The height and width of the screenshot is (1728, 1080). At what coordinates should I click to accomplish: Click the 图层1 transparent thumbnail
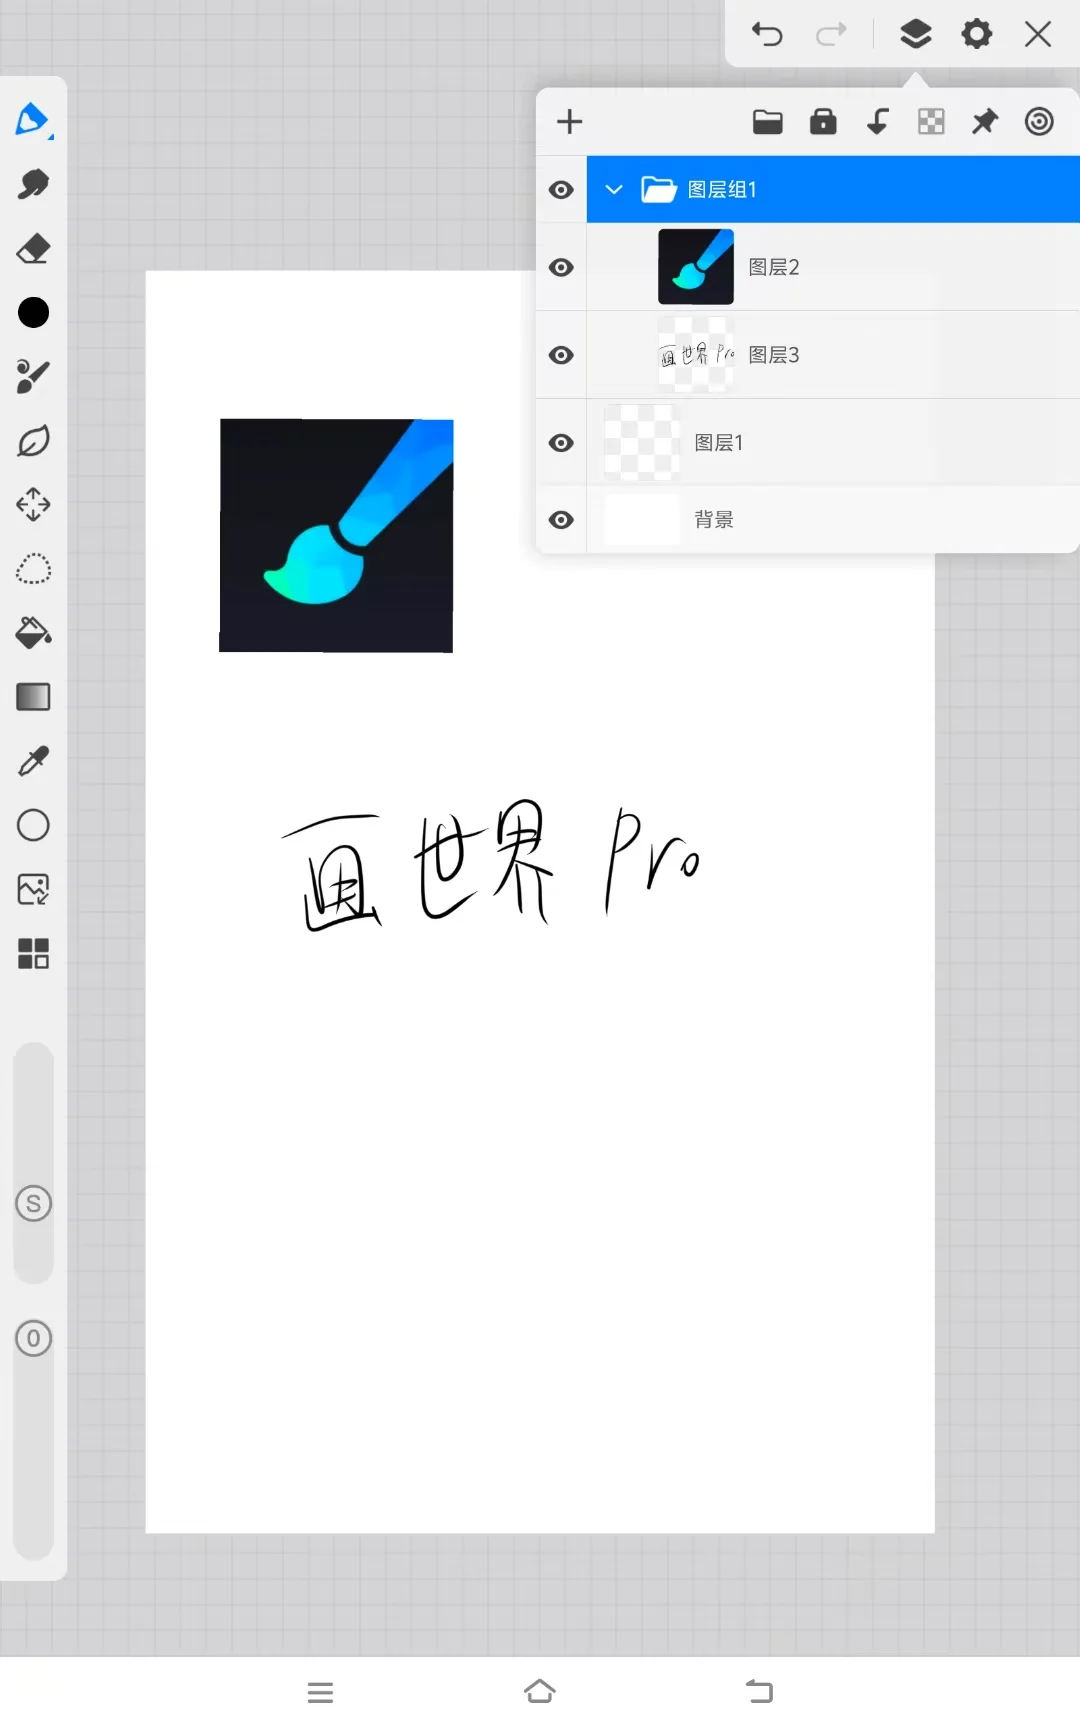coord(642,443)
